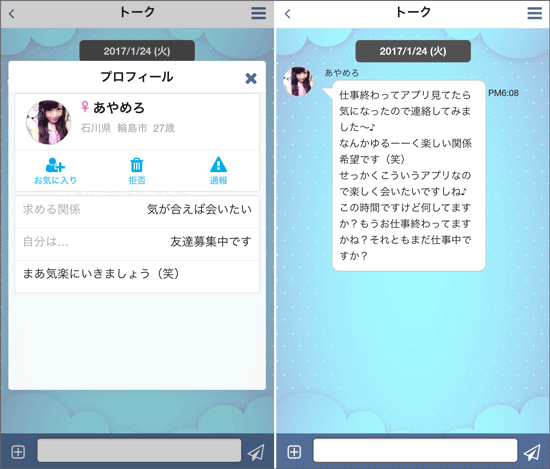The width and height of the screenshot is (550, 469).
Task: Tap the location text 石川県 輪島市 27歳
Action: [x=128, y=128]
